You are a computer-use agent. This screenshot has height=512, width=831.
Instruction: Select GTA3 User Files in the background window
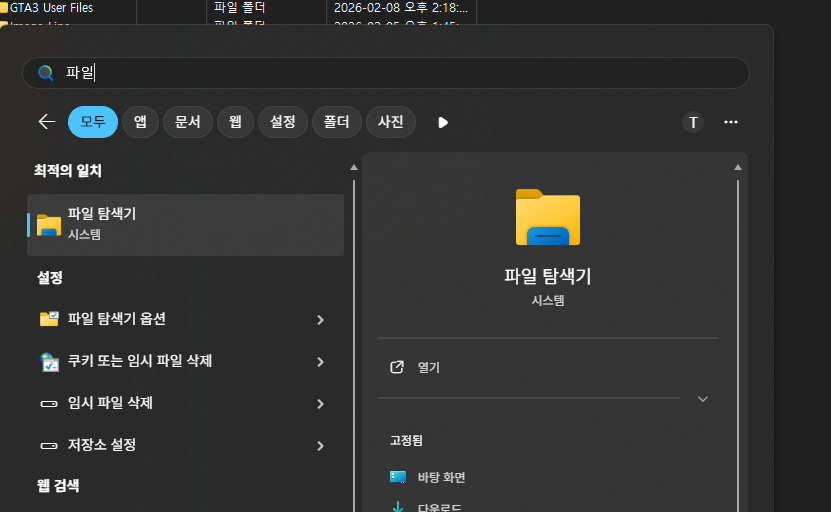[51, 7]
